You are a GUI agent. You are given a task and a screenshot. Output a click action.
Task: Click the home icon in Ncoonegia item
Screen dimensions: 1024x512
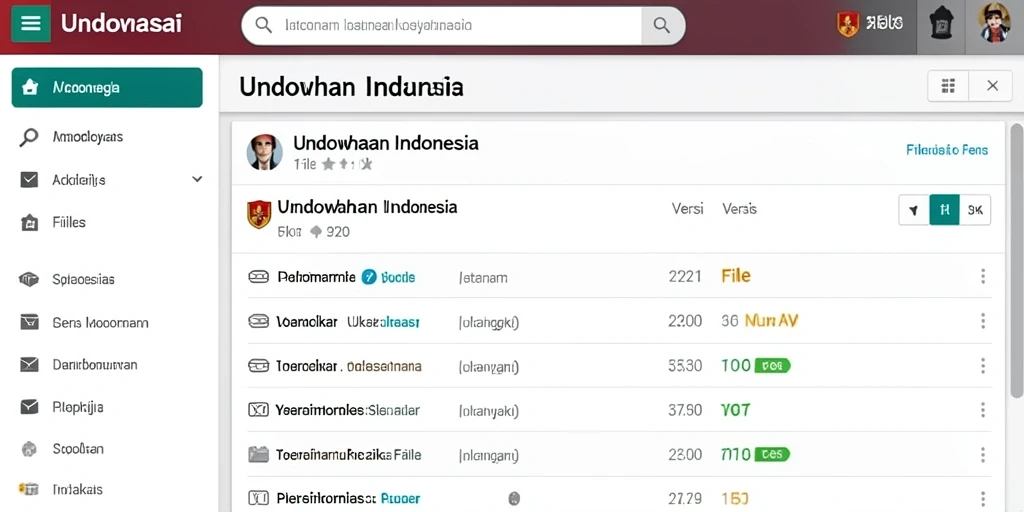[29, 88]
